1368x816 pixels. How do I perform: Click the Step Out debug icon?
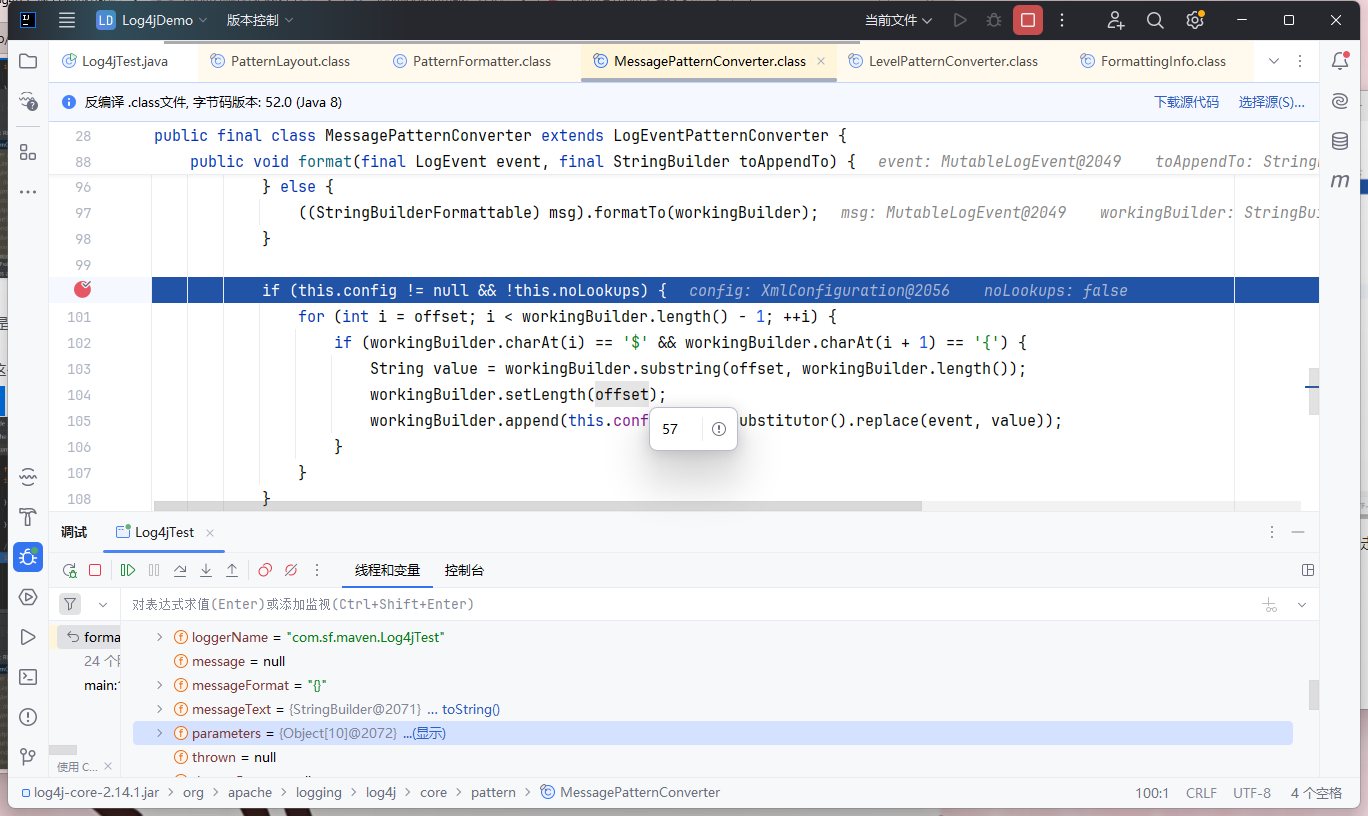coord(232,570)
